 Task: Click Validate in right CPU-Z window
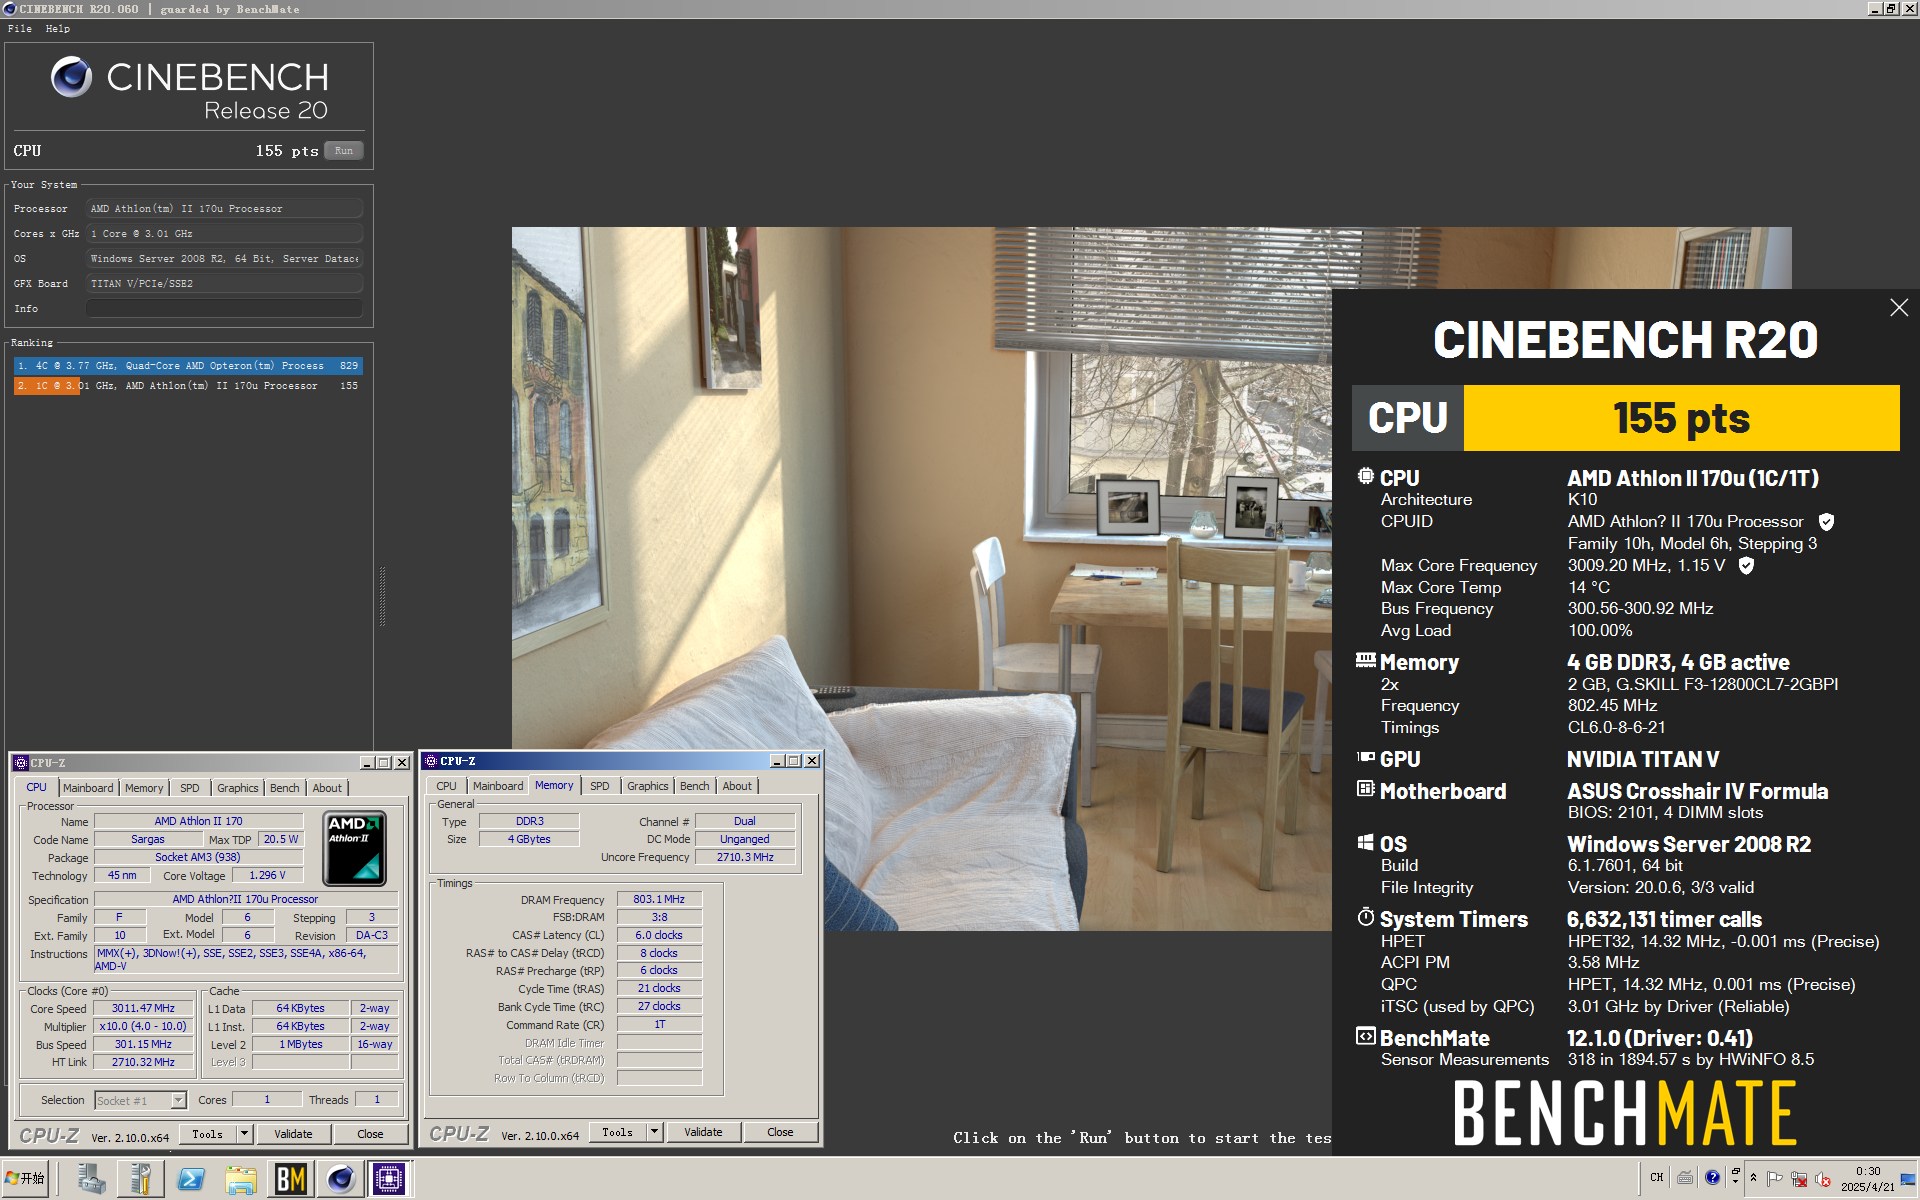(703, 1132)
